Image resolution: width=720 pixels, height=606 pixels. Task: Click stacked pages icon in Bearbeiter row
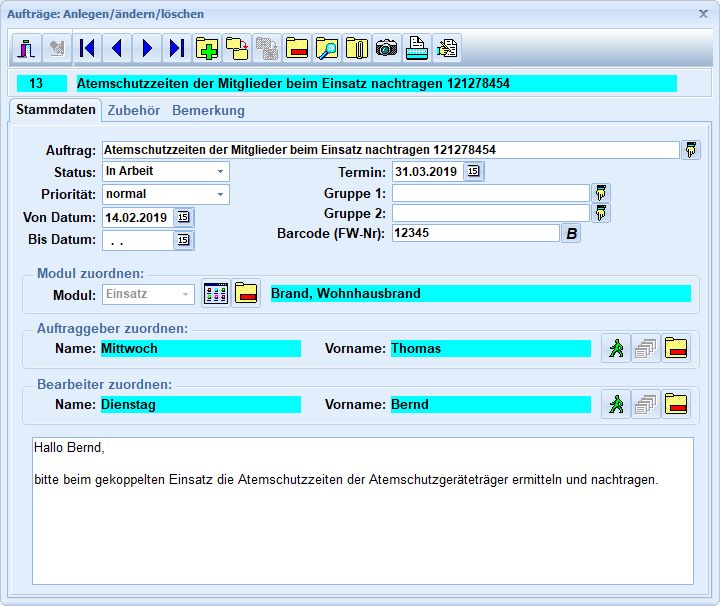[x=646, y=404]
